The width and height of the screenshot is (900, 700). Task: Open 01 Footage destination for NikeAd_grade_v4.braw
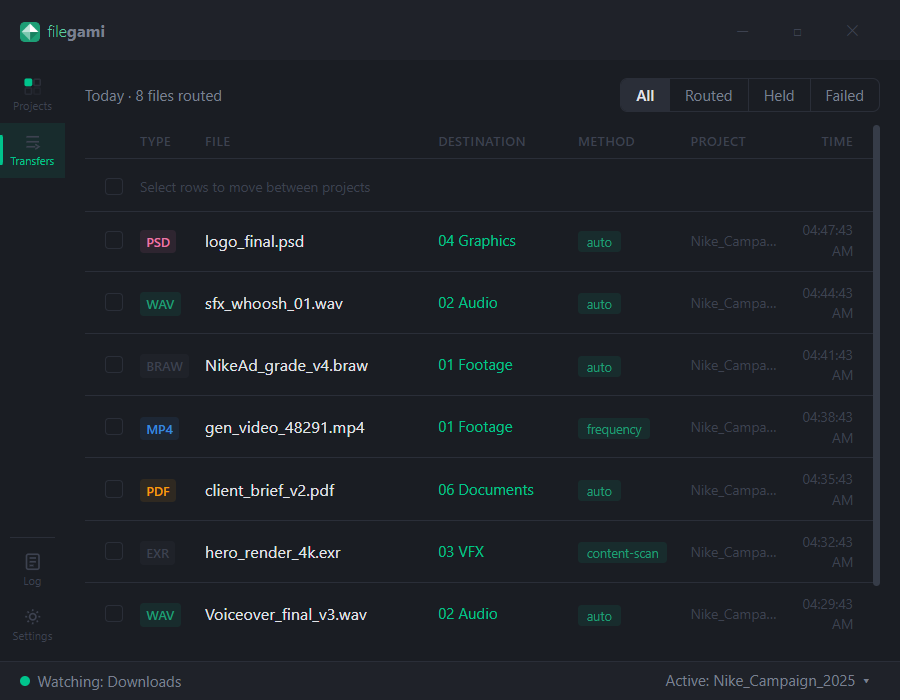pos(475,365)
